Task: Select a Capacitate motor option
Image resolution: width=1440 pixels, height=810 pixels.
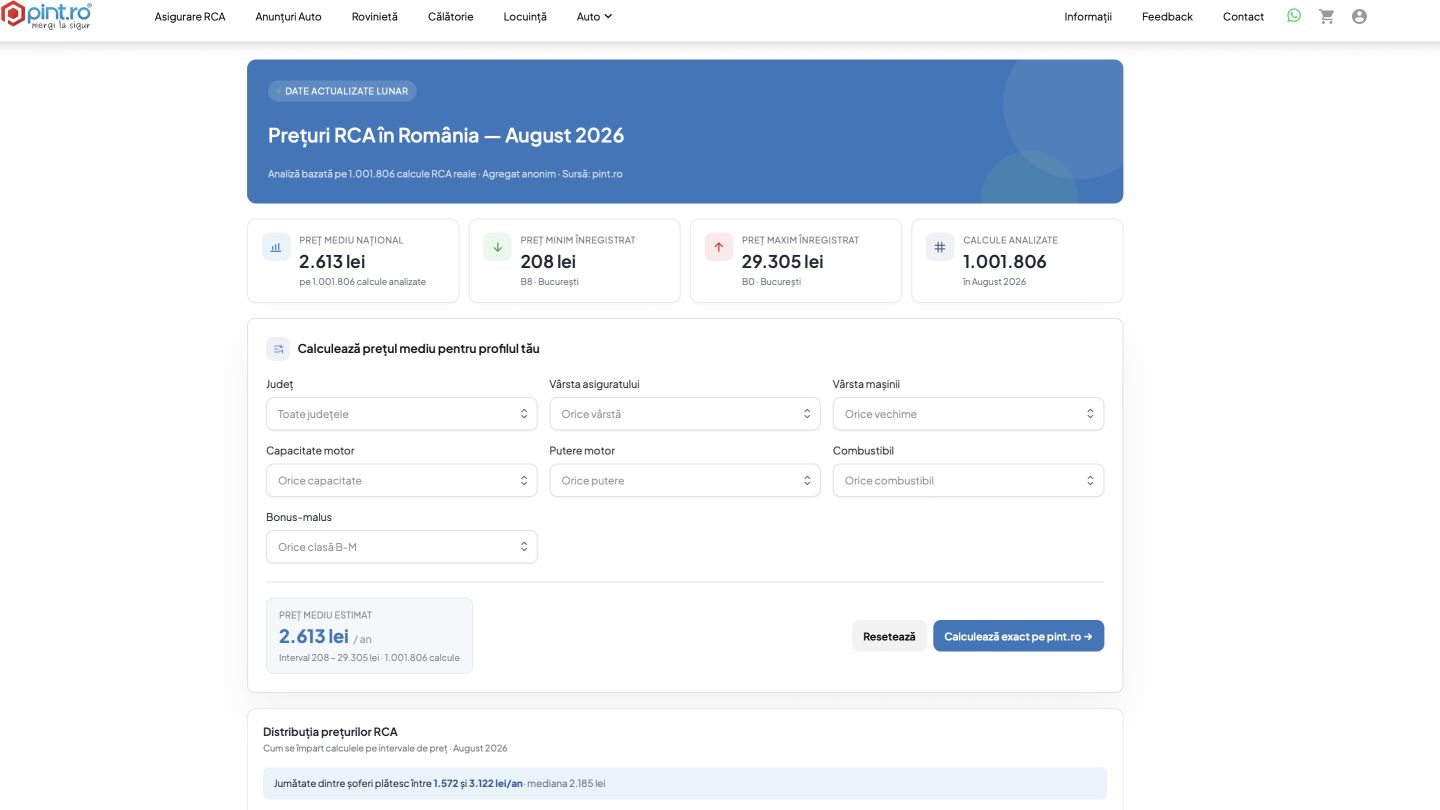Action: [x=401, y=480]
